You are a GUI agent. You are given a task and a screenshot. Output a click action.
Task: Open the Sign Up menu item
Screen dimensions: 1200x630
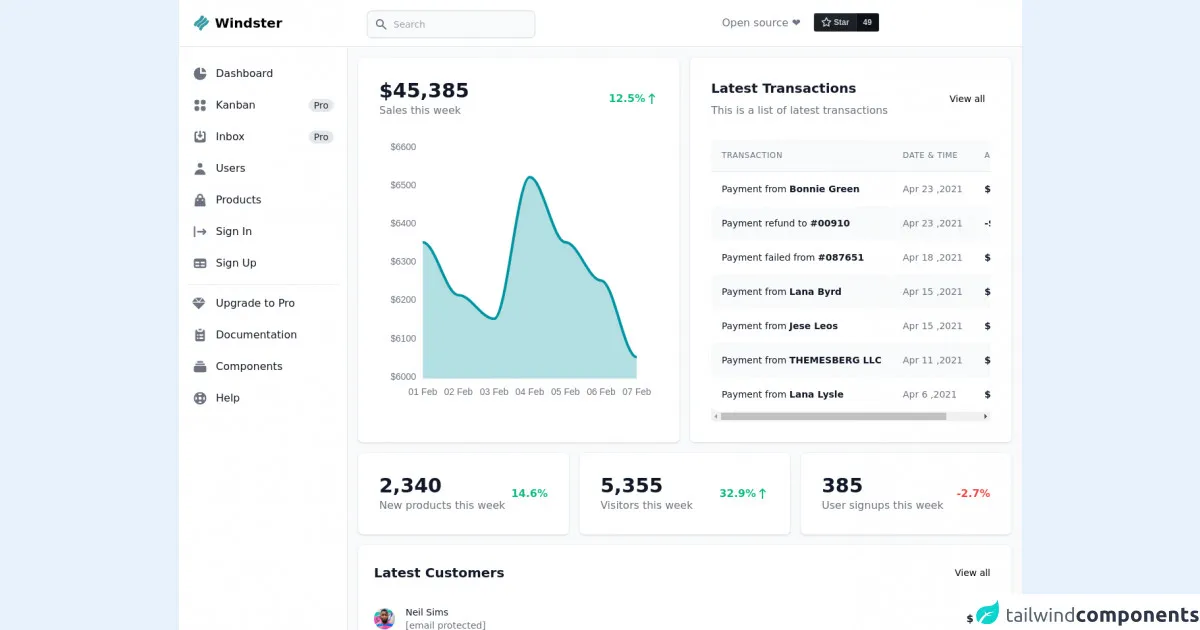(x=236, y=263)
